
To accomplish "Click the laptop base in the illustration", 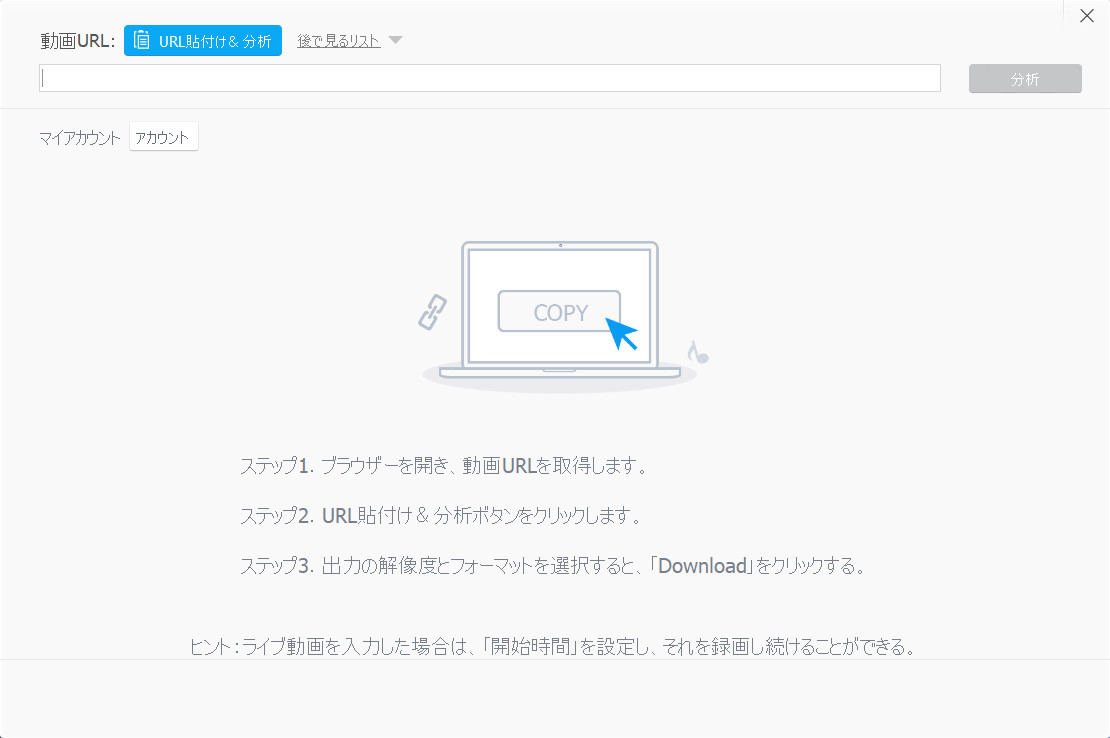I will [x=560, y=372].
